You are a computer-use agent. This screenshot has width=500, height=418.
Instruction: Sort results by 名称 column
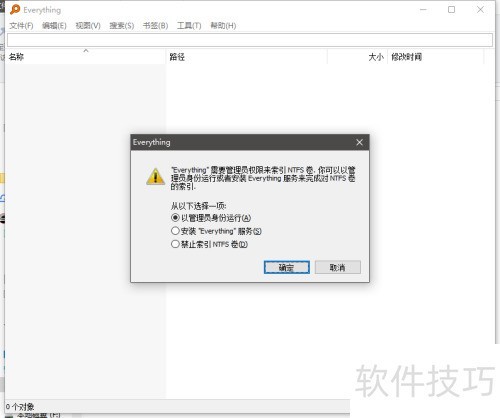[x=85, y=57]
